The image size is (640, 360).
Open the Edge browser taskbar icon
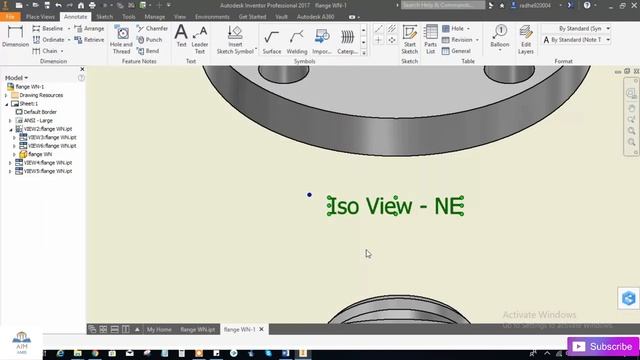(x=60, y=353)
